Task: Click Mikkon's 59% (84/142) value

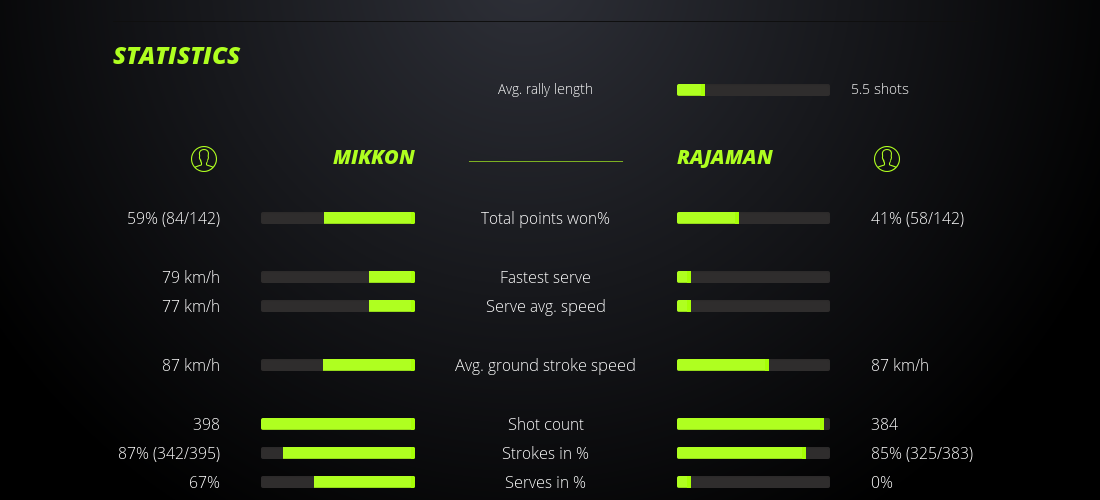Action: coord(174,218)
